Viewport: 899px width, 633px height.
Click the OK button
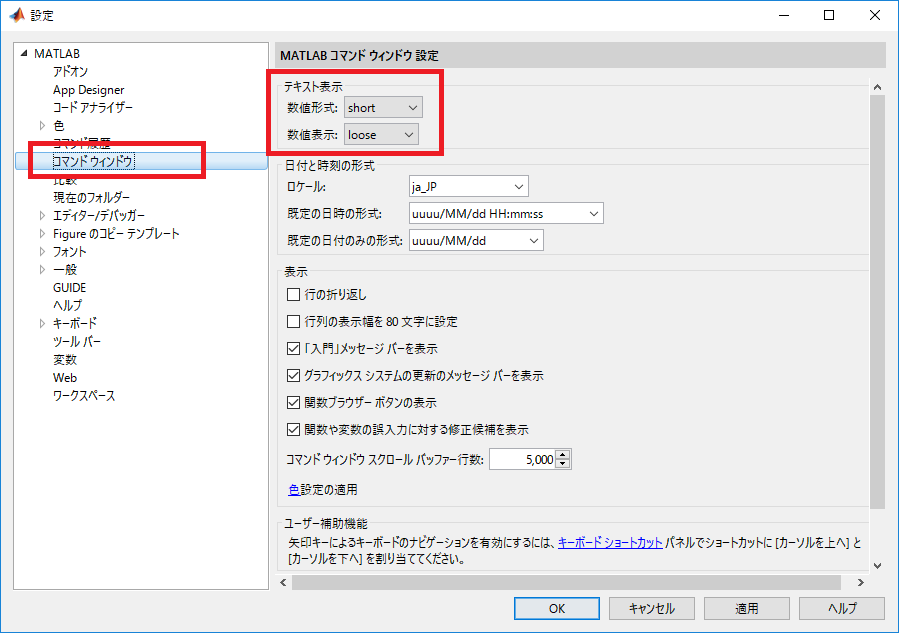(557, 608)
